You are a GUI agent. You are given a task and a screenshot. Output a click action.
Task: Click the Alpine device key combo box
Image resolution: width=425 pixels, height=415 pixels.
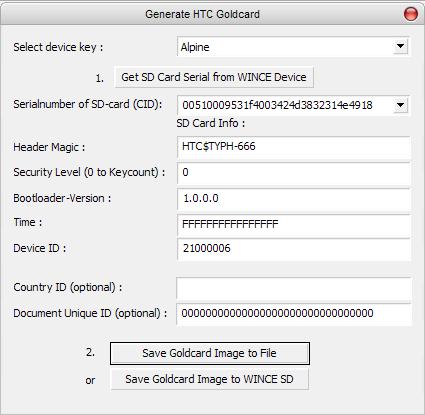[293, 47]
